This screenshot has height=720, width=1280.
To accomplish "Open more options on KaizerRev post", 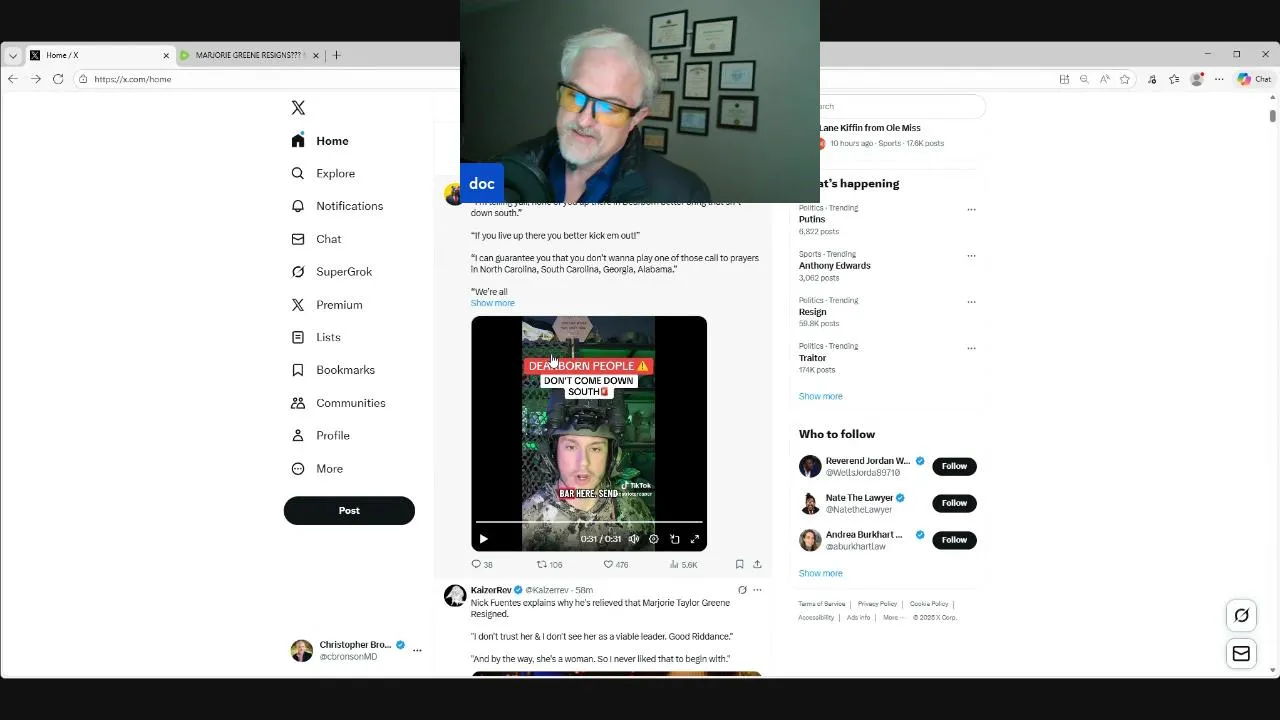I will point(757,590).
